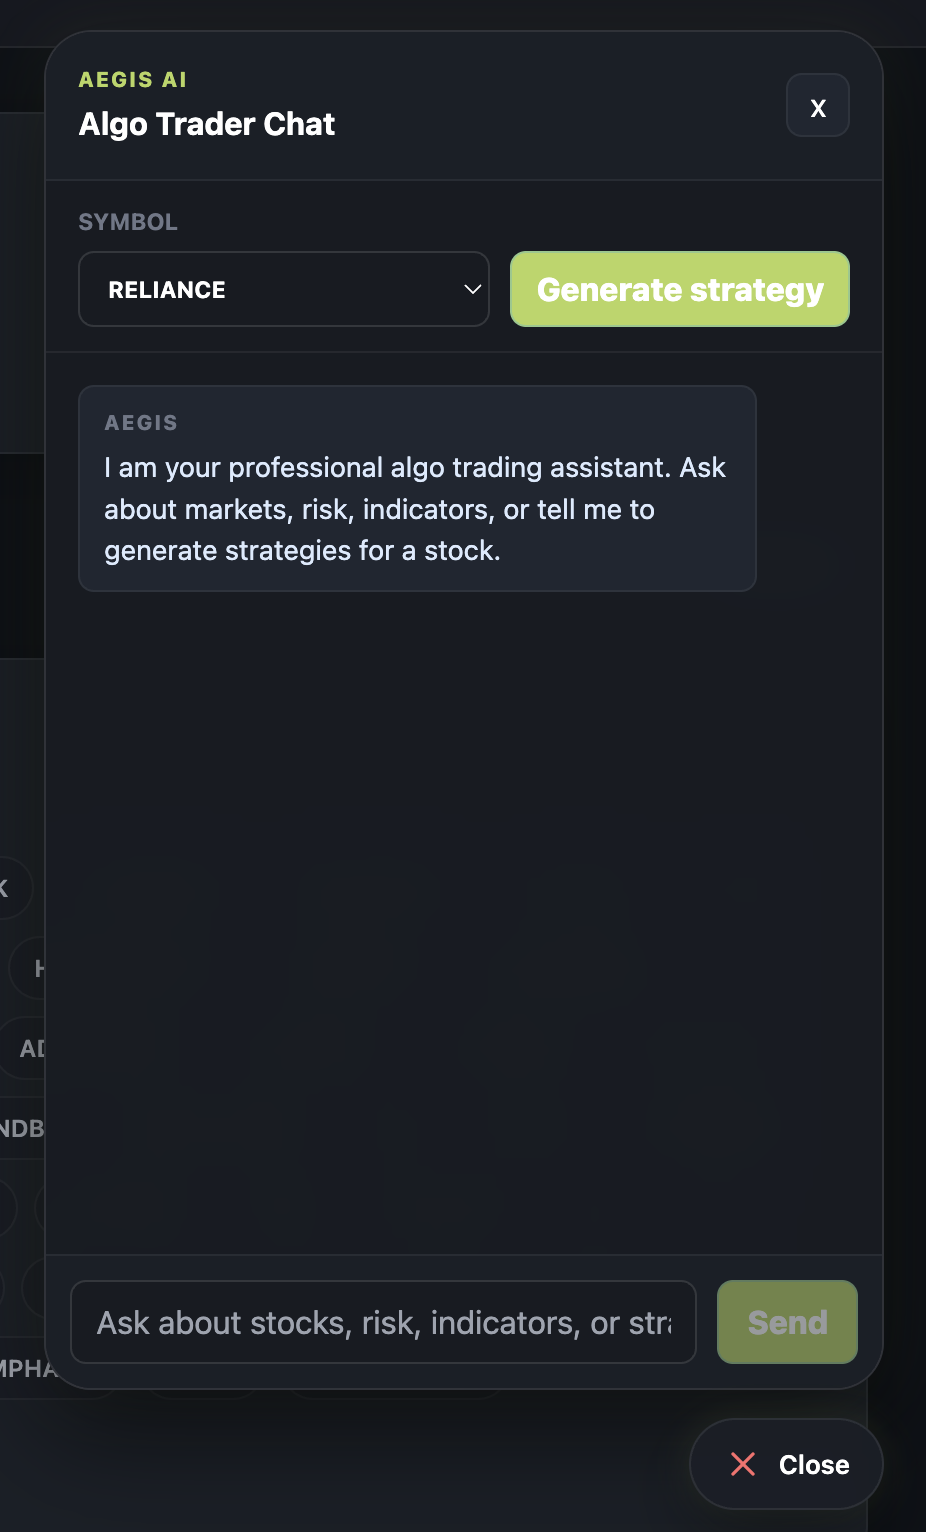Click the RELIANCE text in the selector
The width and height of the screenshot is (926, 1532).
(167, 290)
